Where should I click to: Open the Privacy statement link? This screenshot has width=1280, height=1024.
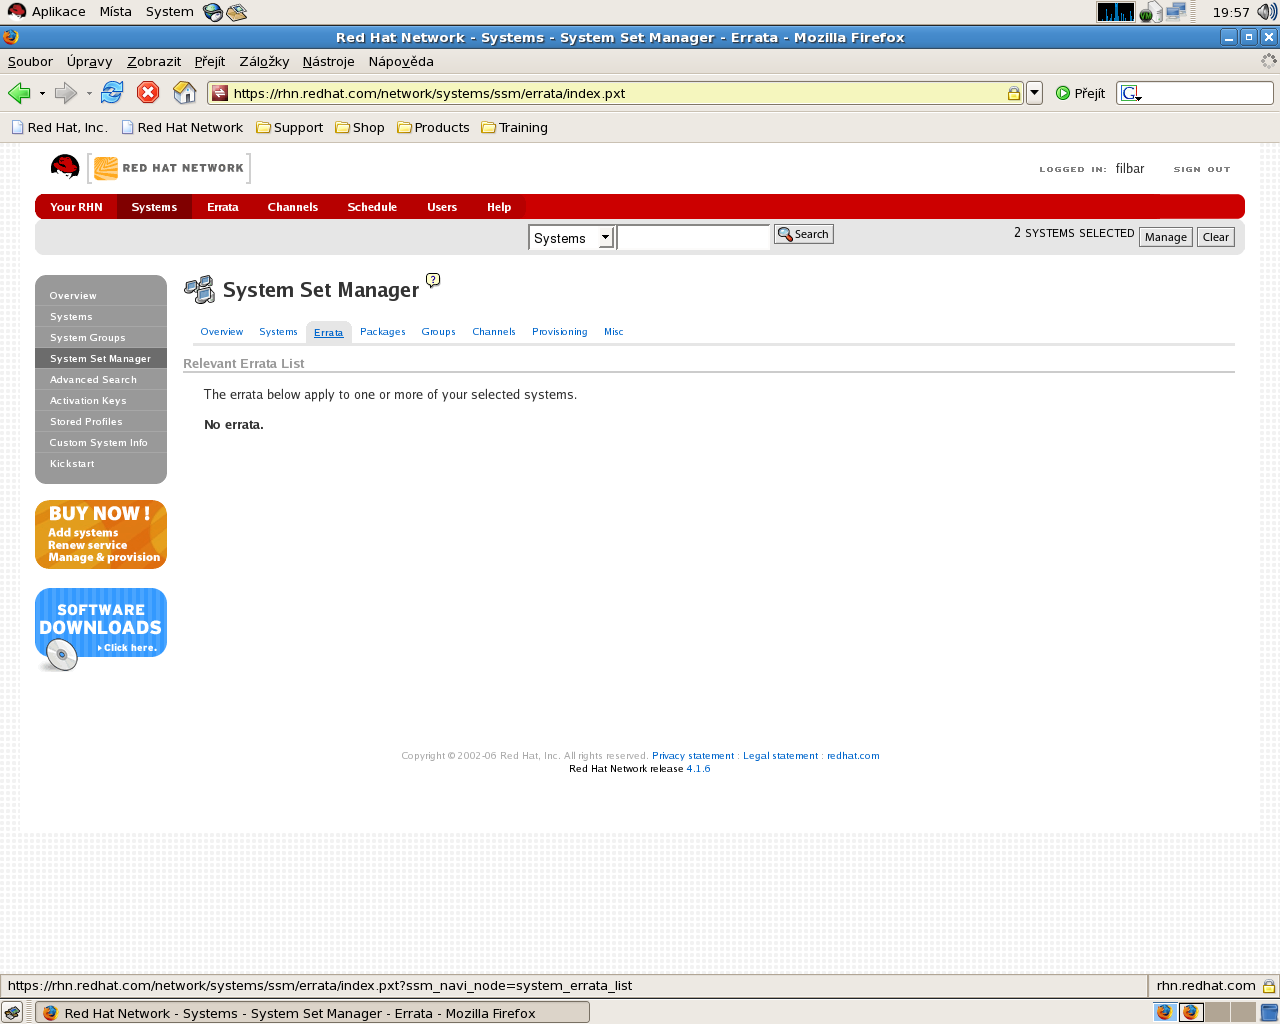click(x=693, y=756)
